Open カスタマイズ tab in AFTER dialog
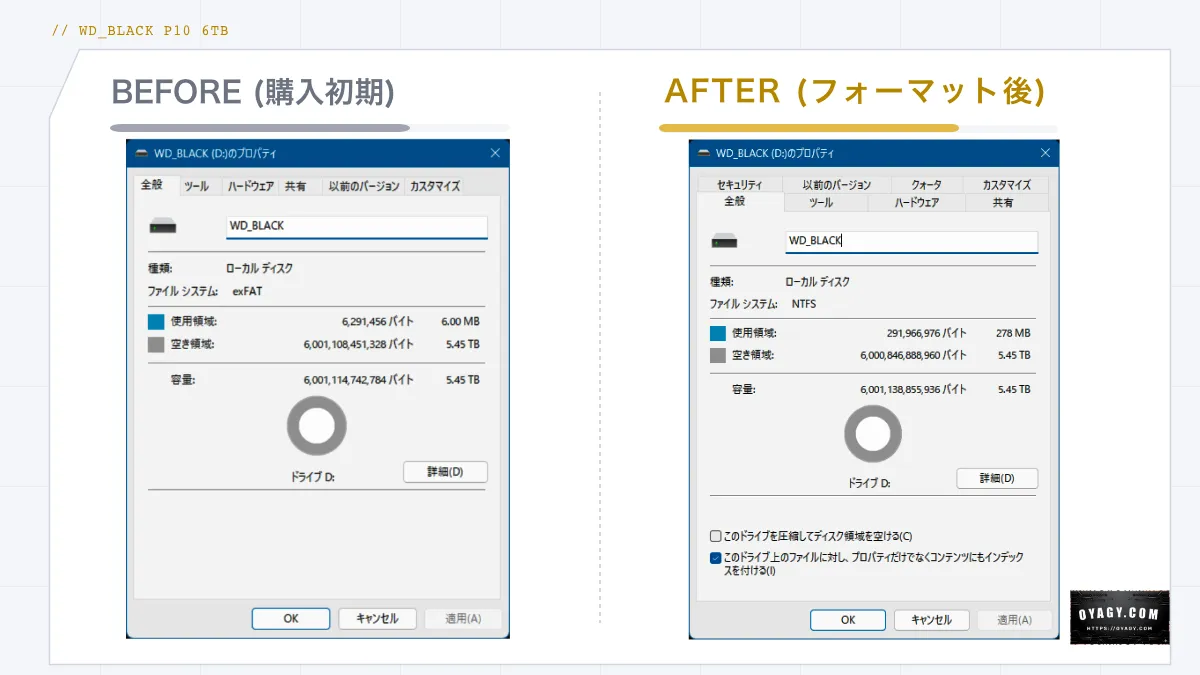This screenshot has width=1200, height=675. (1006, 185)
